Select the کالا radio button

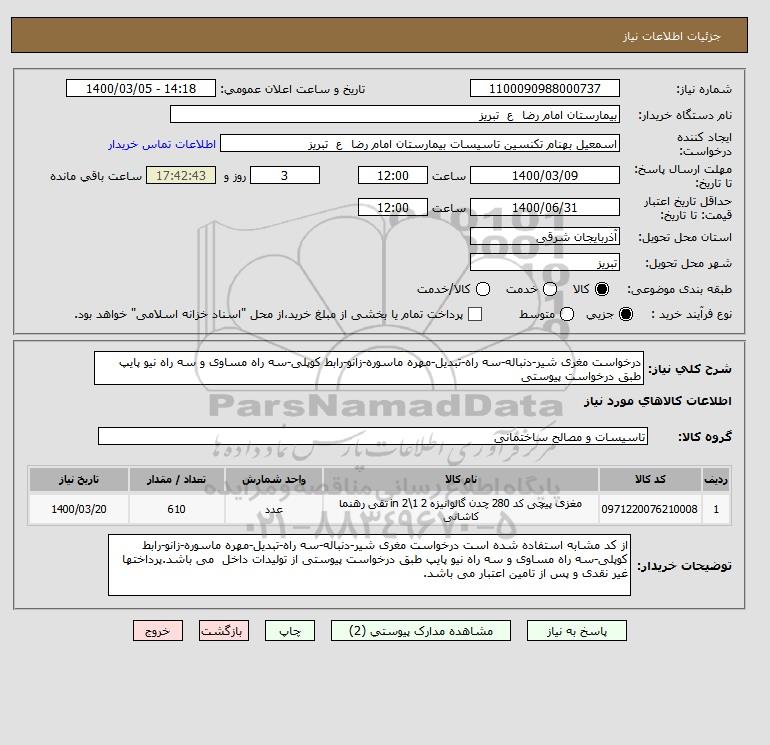pos(602,289)
